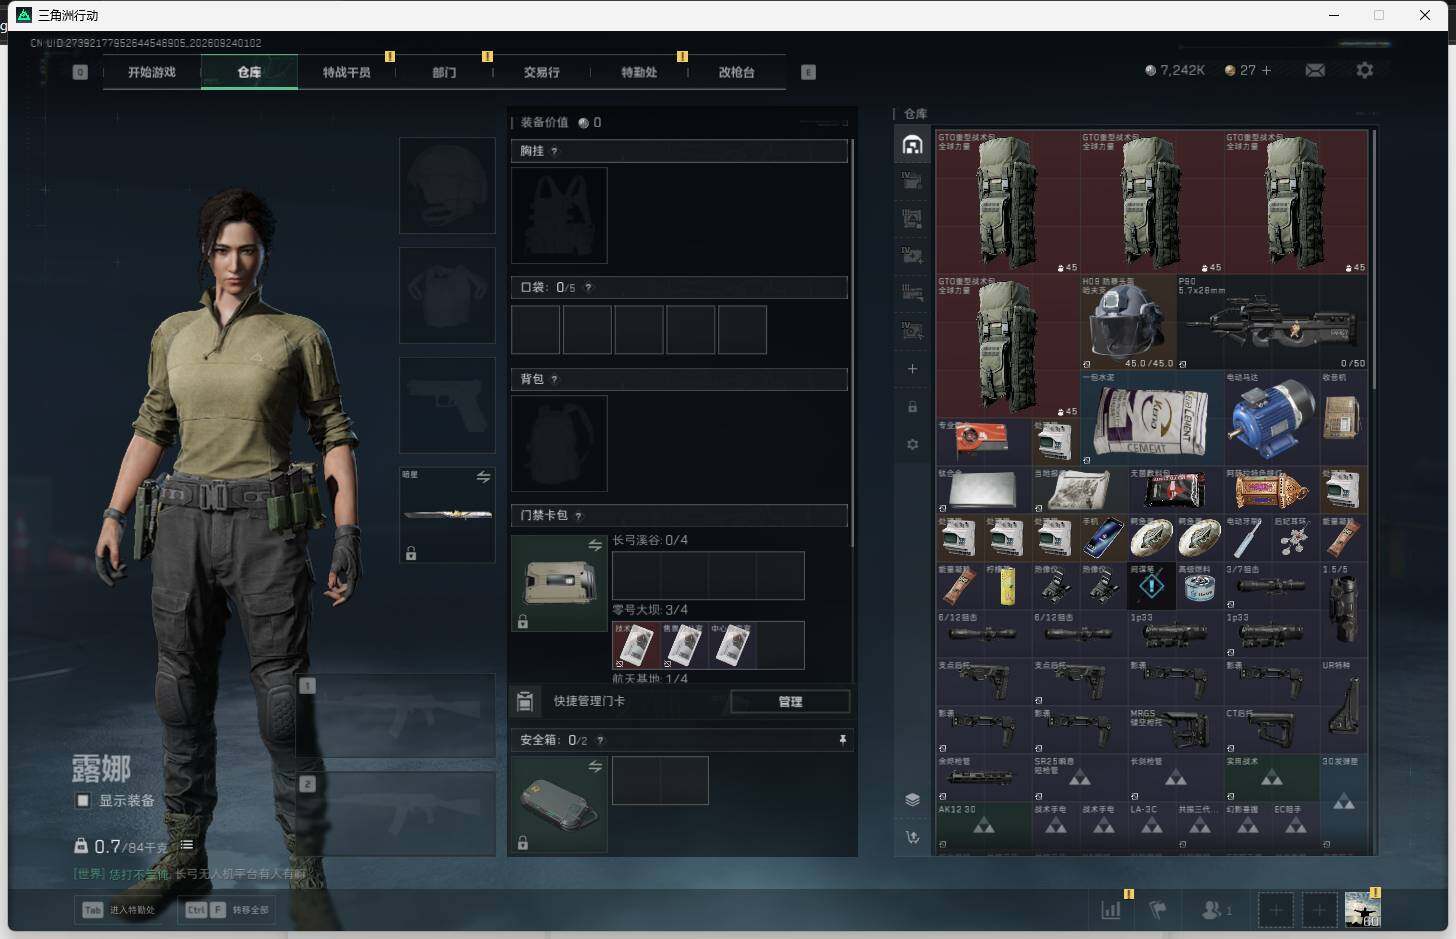Select the MRGS stock item

(1176, 730)
